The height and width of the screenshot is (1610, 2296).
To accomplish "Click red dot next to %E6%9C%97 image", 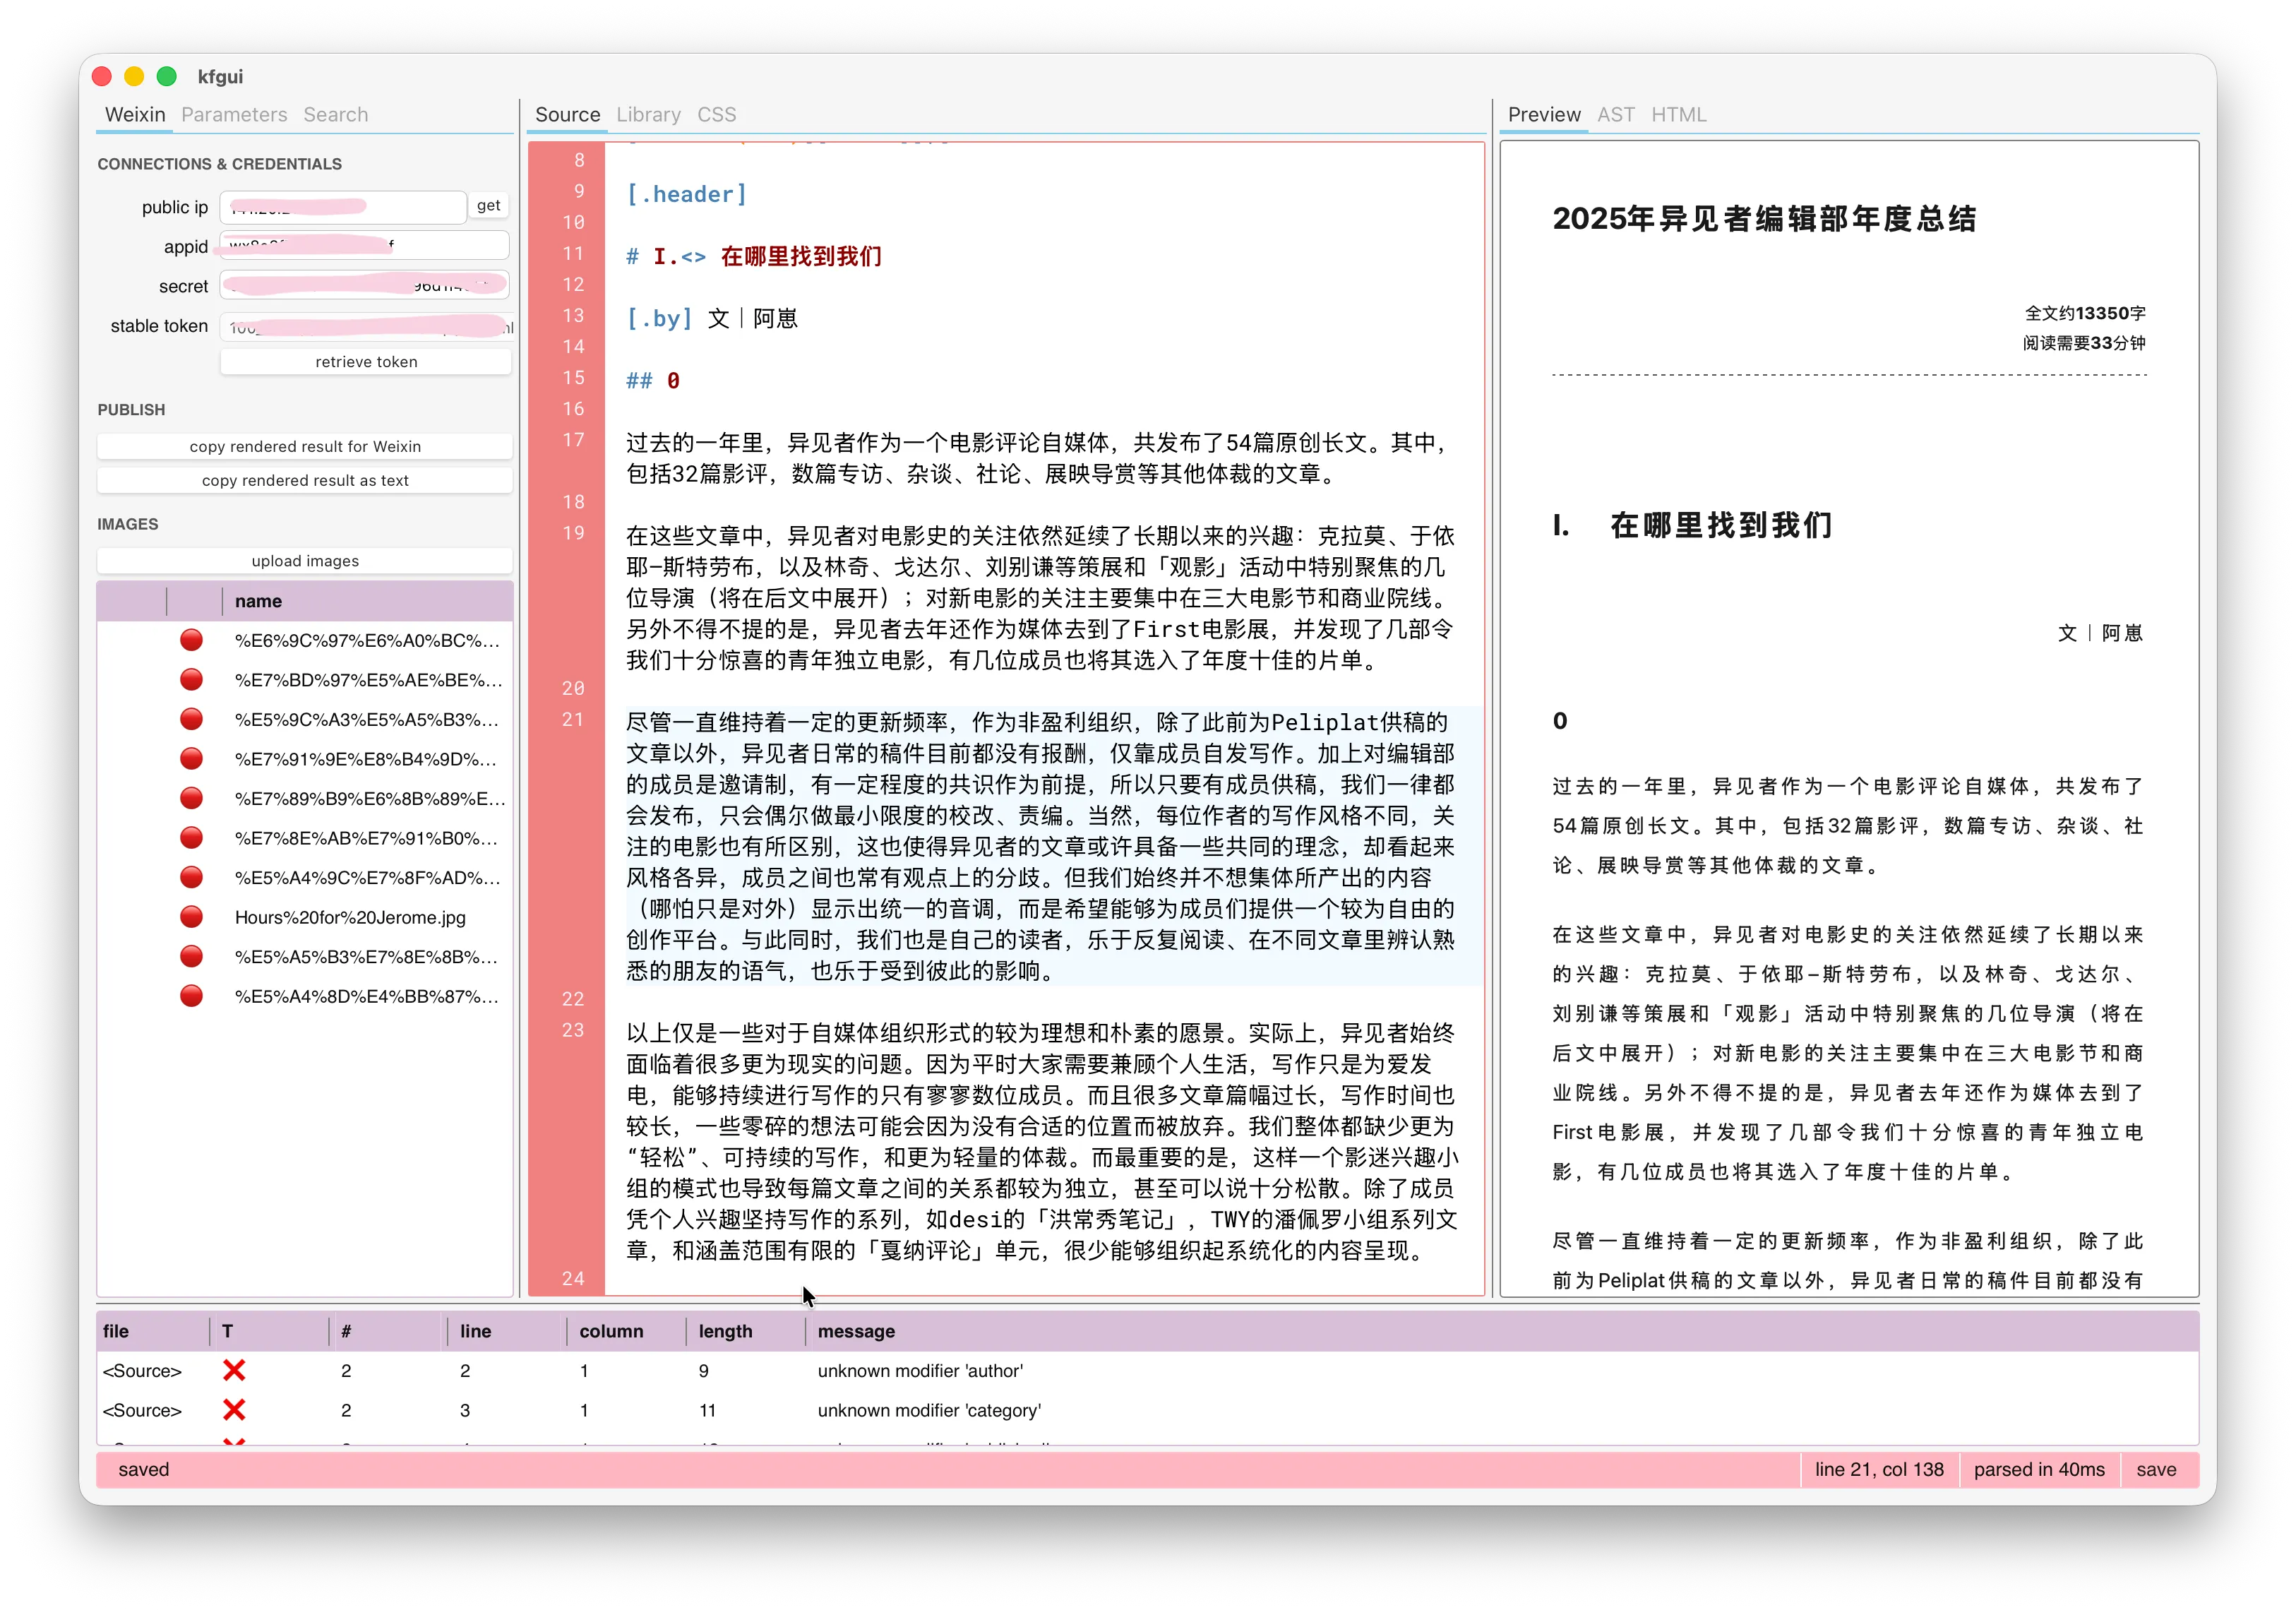I will (x=191, y=640).
